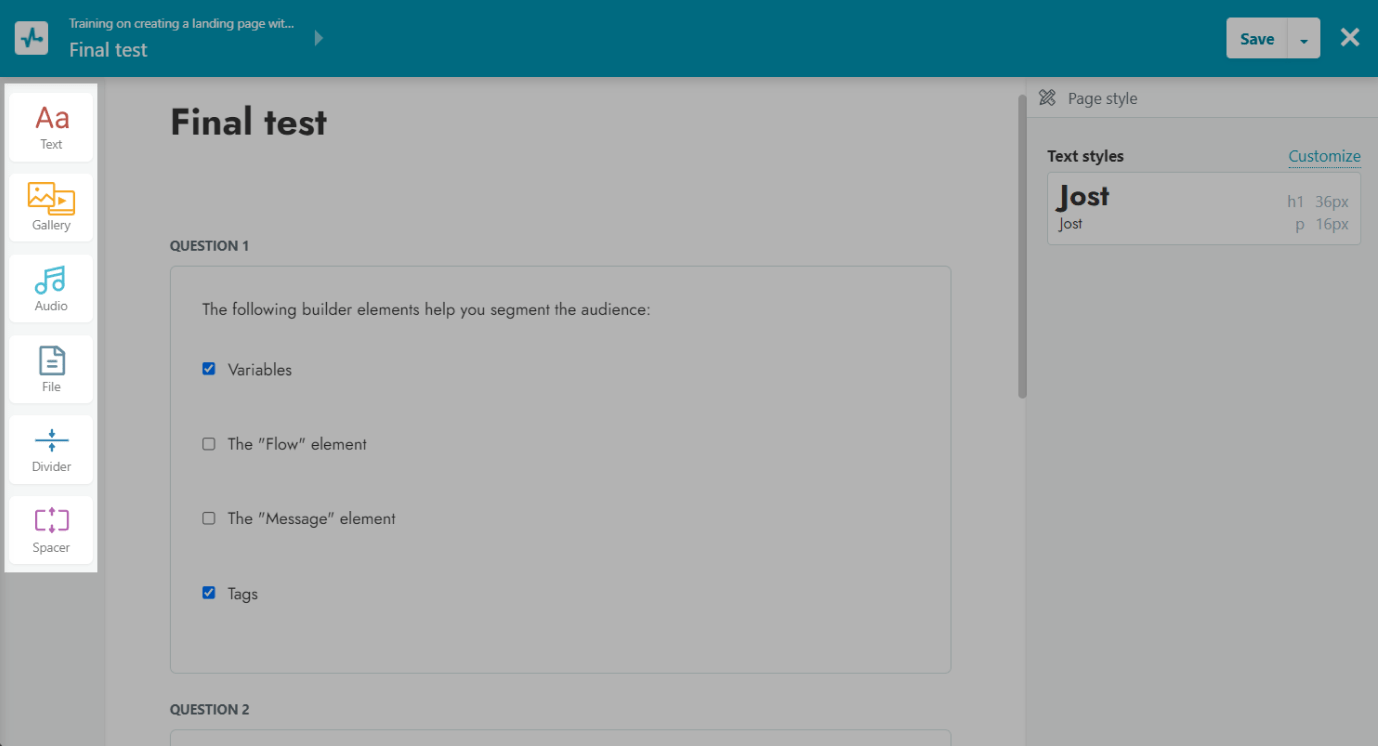This screenshot has width=1378, height=746.
Task: Open the Save dropdown arrow
Action: point(1303,39)
